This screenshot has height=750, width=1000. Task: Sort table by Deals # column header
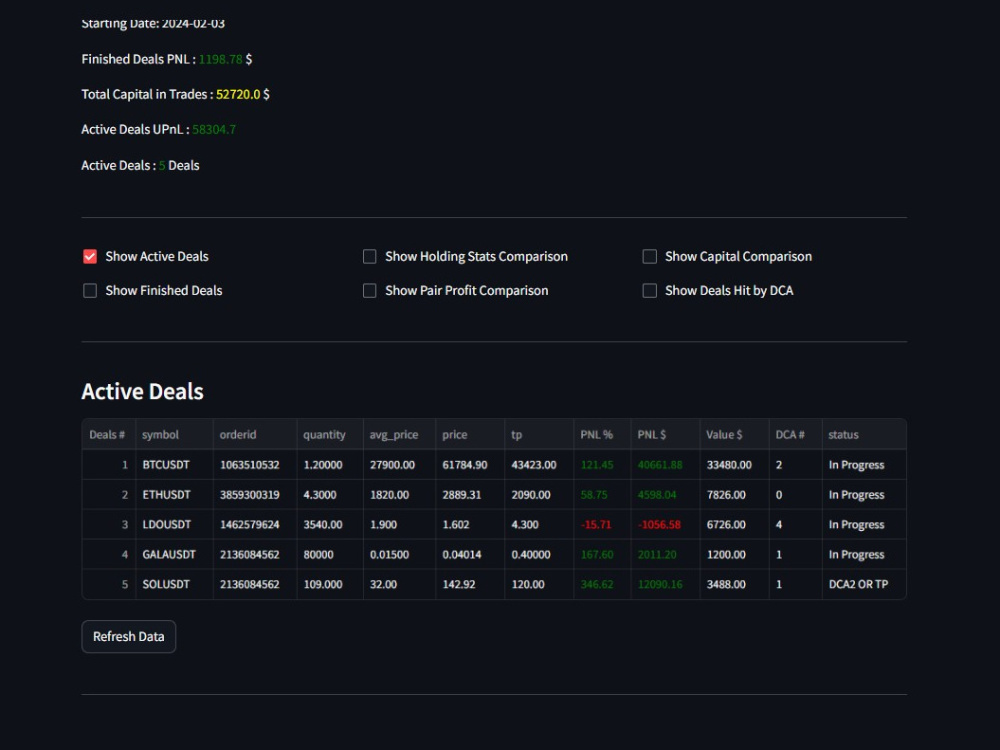tap(108, 434)
